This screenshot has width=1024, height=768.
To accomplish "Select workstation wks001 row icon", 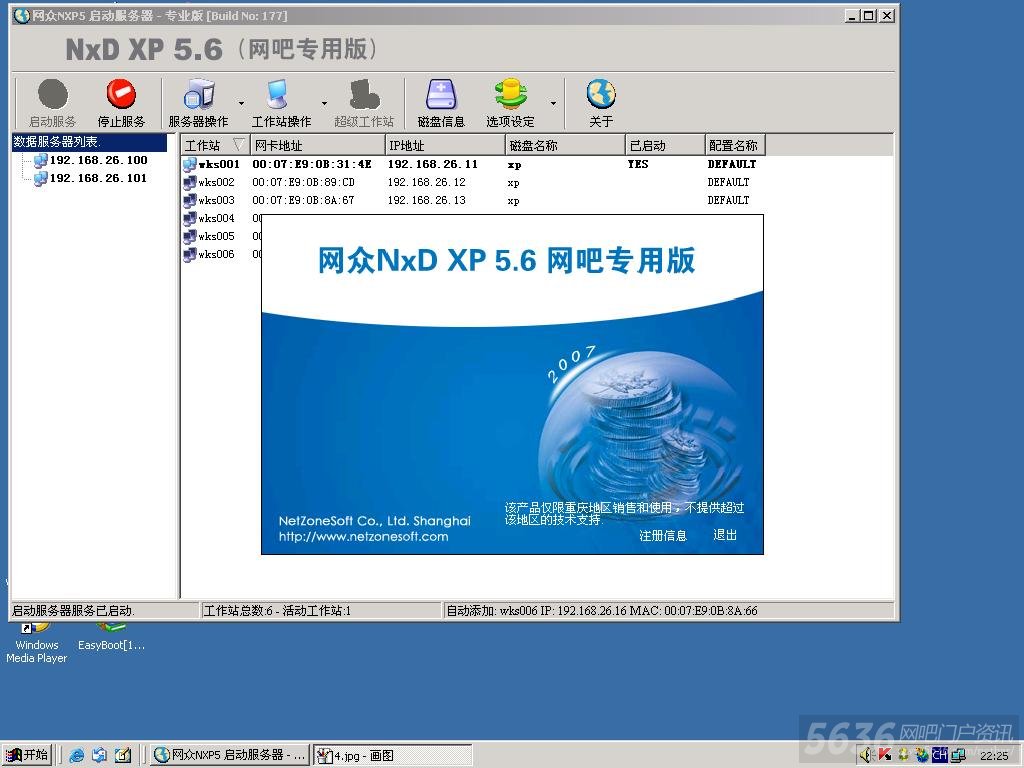I will (189, 164).
